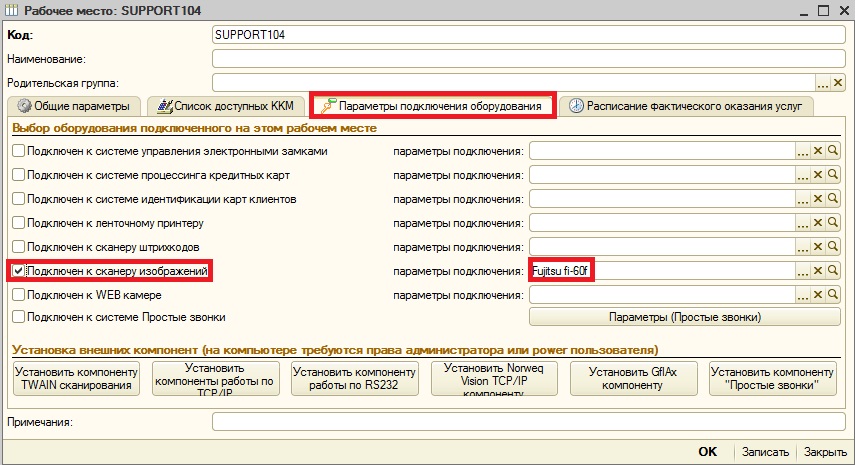Open lookup for credit card processing parameters
Screen dimensions: 855x465
(833, 175)
